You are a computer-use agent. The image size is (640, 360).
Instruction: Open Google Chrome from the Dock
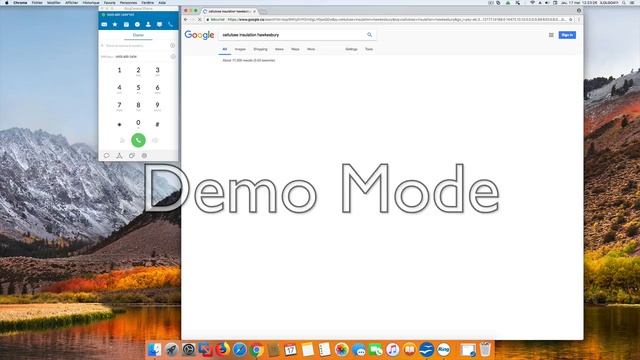256,350
